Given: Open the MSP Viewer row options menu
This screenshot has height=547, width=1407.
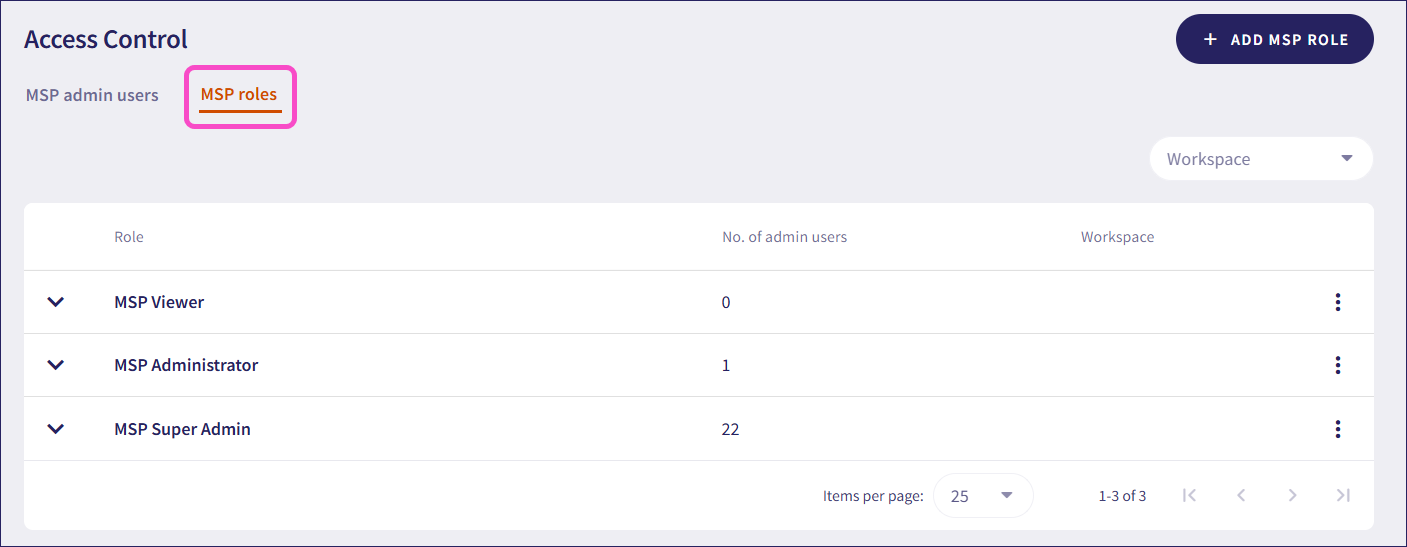Looking at the screenshot, I should 1337,302.
